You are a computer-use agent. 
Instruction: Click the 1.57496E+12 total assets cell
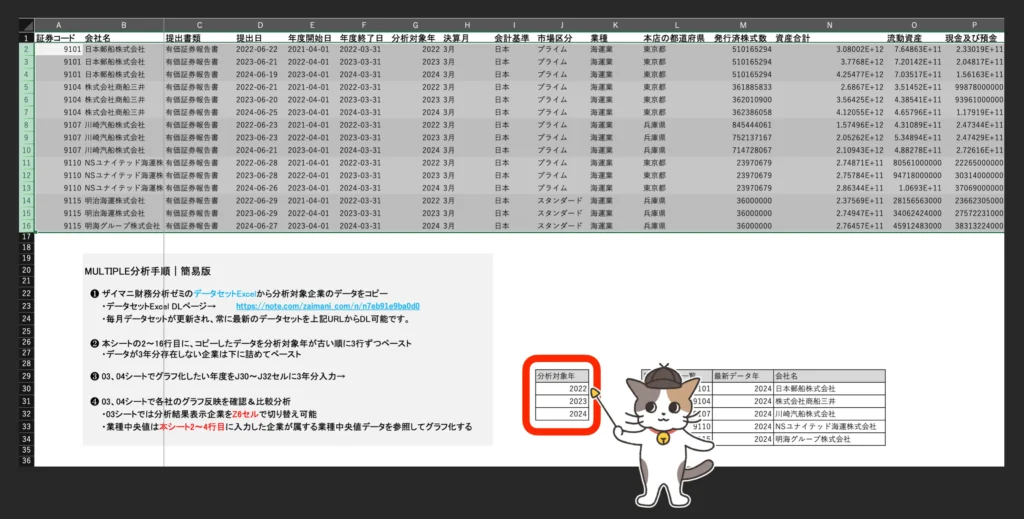pyautogui.click(x=829, y=125)
